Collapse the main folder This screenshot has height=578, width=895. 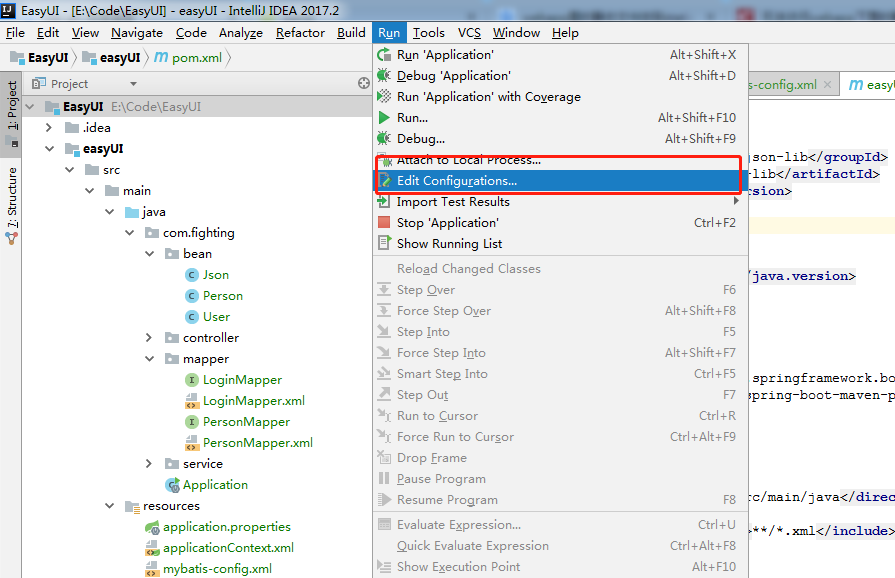tap(90, 191)
